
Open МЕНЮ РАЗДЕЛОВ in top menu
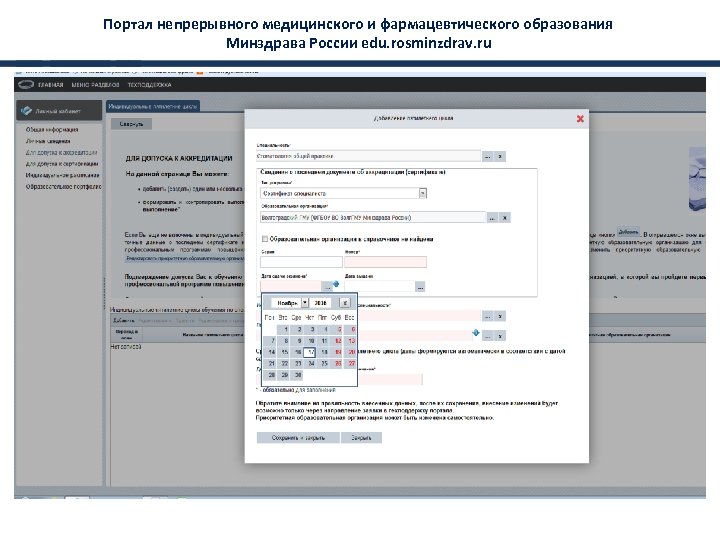(96, 85)
